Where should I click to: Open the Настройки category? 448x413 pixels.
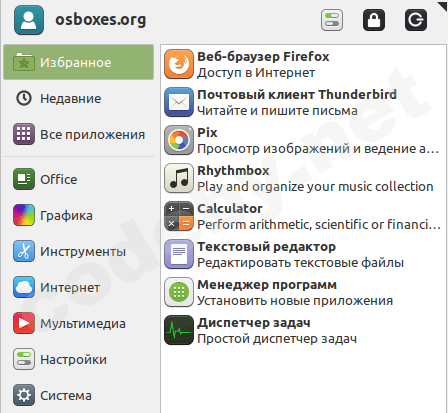[79, 359]
